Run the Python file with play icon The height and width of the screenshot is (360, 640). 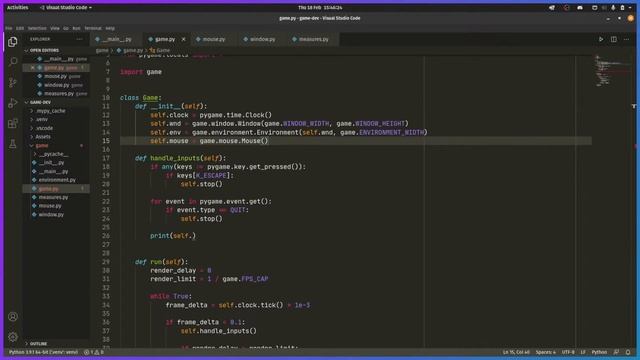coord(601,39)
